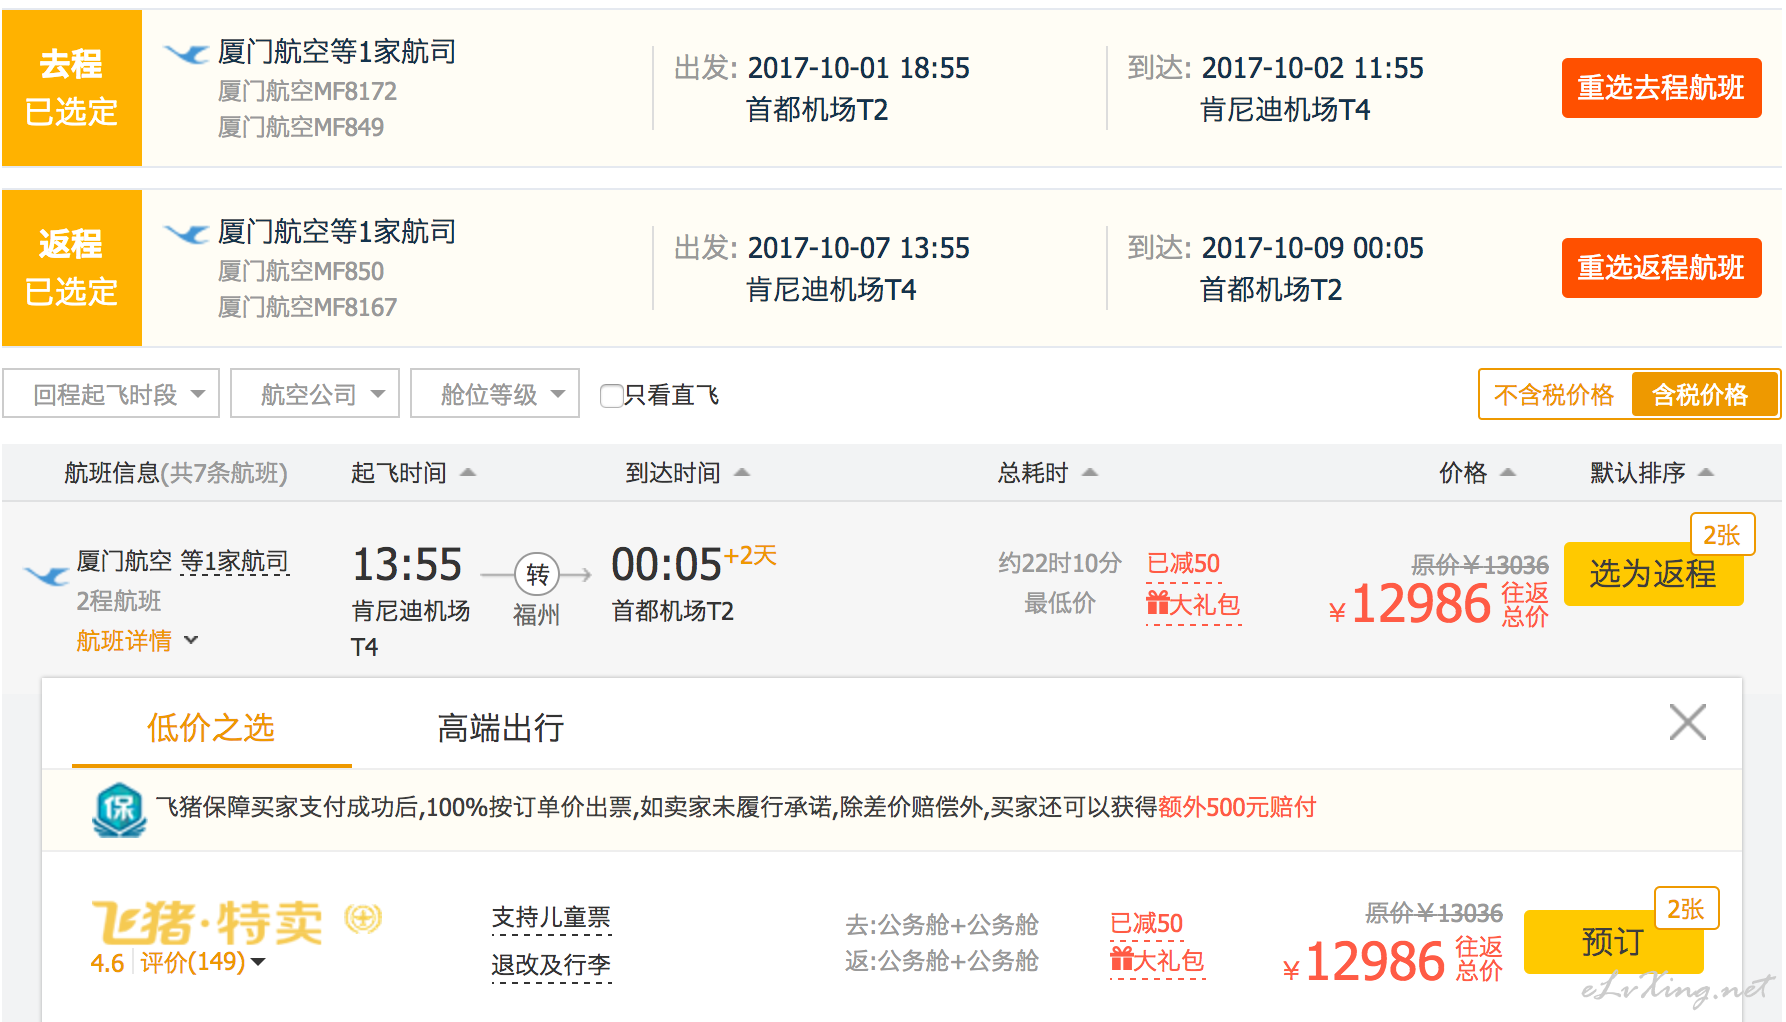Click the gift 大礼包 icon in flight row

pyautogui.click(x=1158, y=603)
